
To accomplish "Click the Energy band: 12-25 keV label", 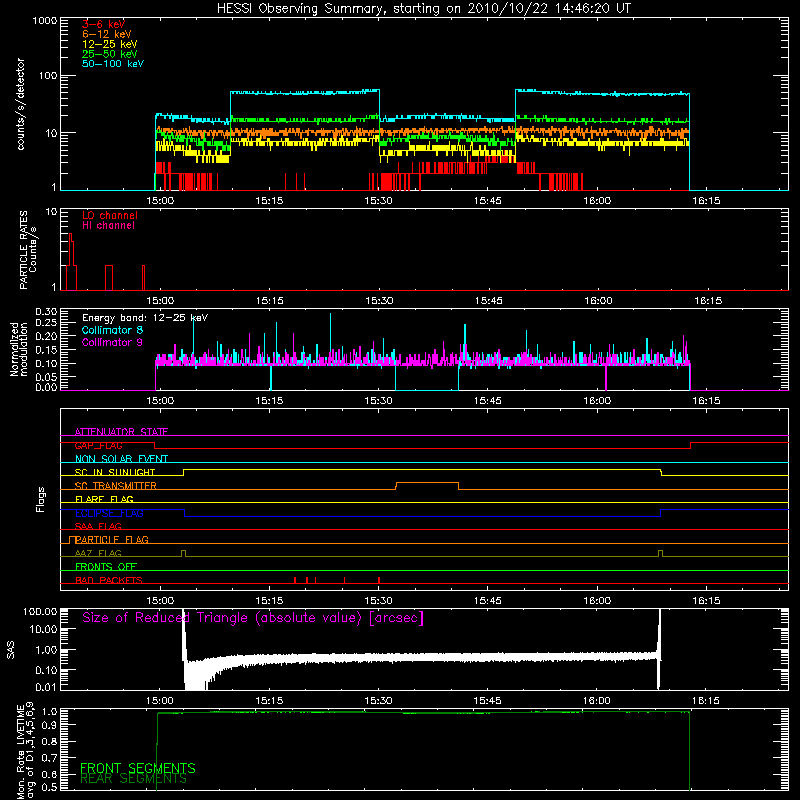I will tap(145, 318).
